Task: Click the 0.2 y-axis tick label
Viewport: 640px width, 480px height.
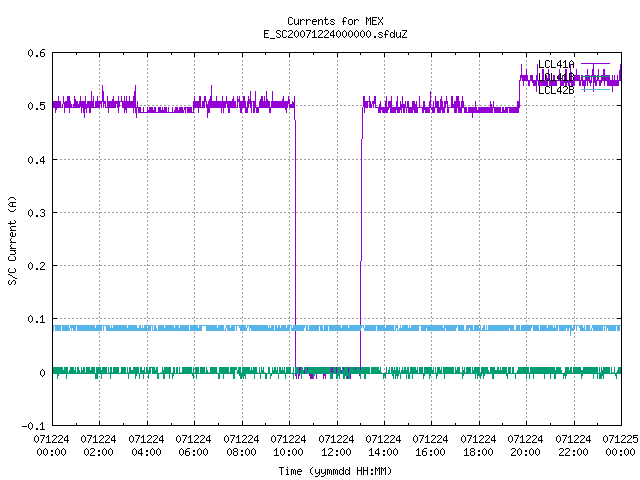Action: [36, 266]
